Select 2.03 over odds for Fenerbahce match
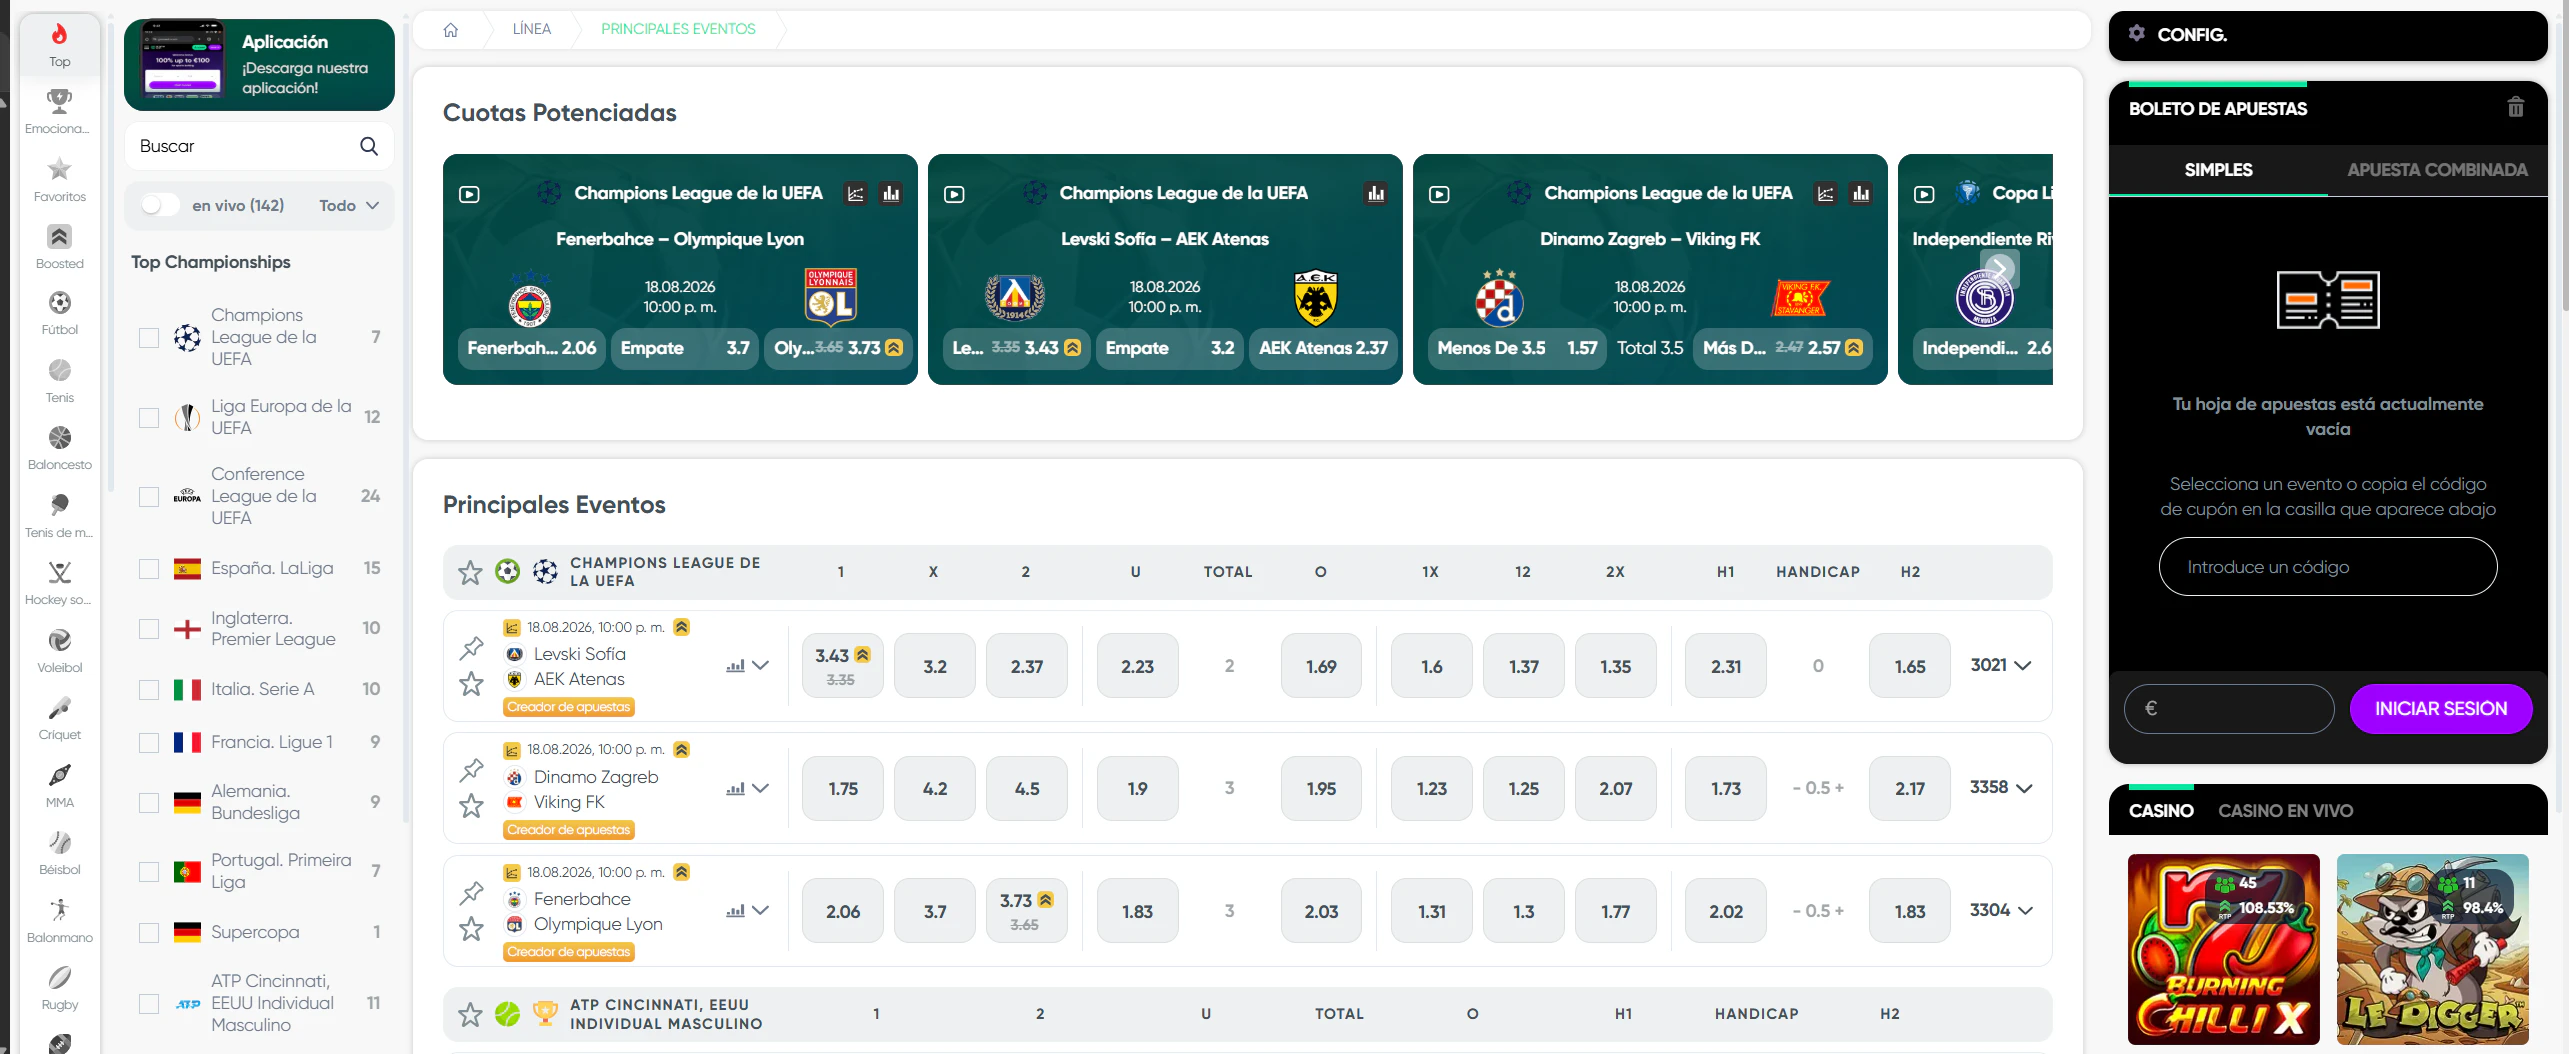The width and height of the screenshot is (2569, 1054). 1320,911
